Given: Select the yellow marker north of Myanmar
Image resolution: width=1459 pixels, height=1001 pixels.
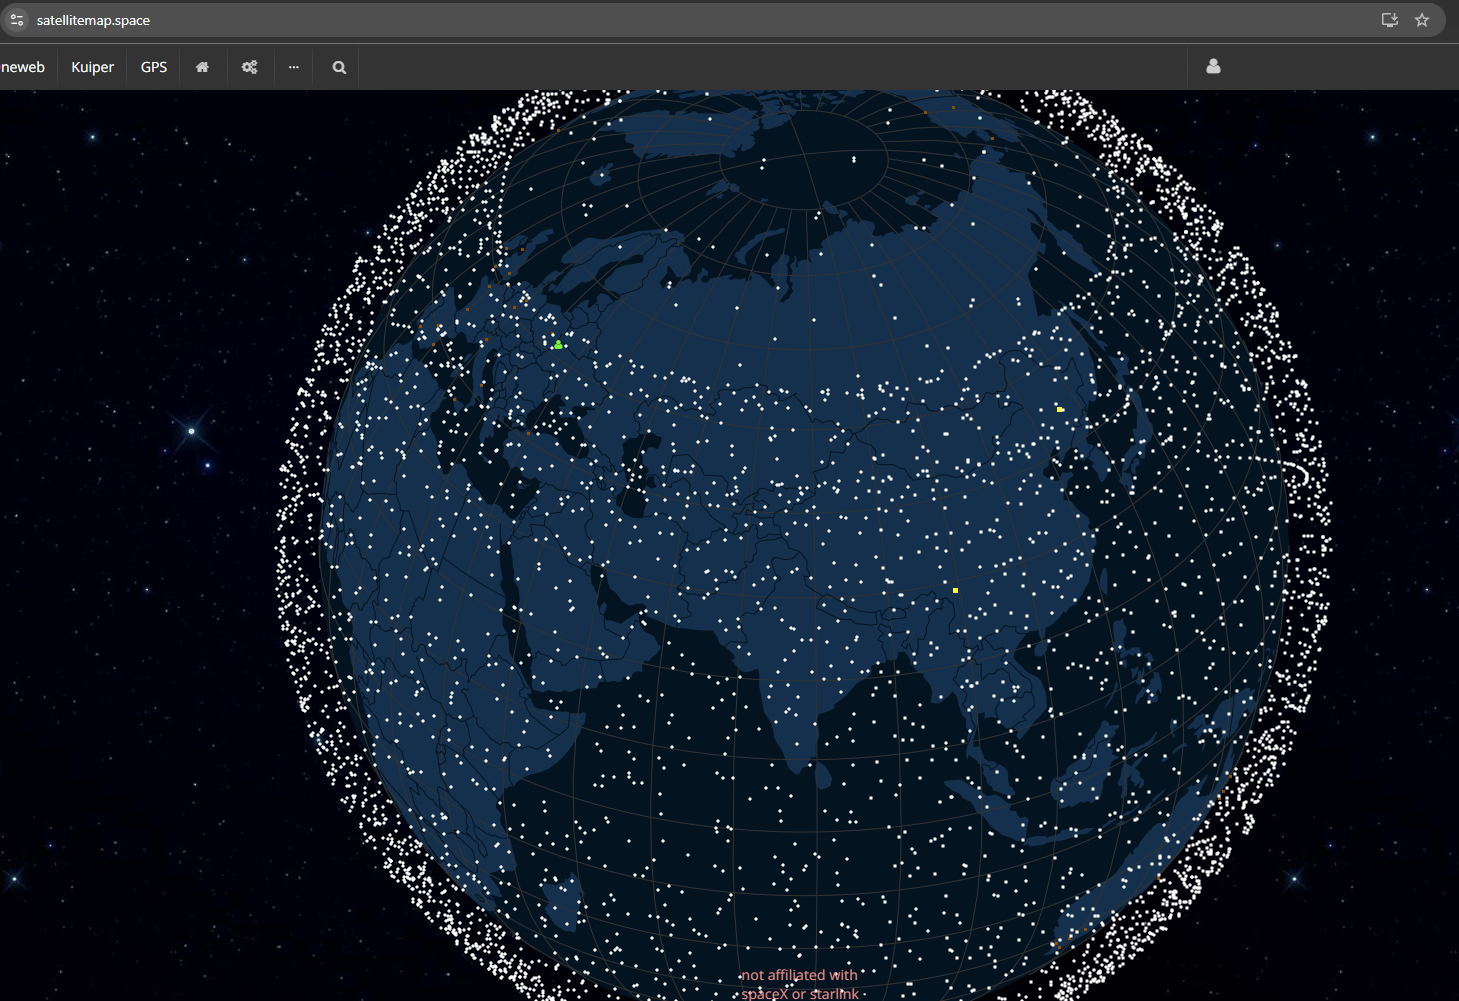Looking at the screenshot, I should point(955,590).
